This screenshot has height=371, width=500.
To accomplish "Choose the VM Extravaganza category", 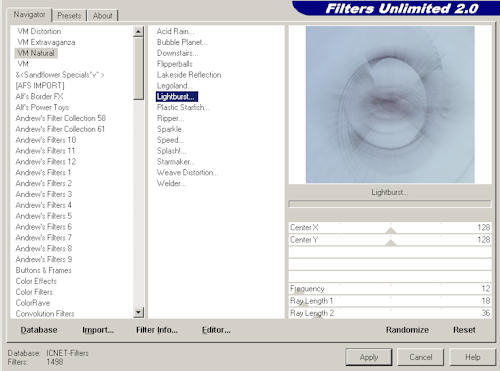I will point(46,42).
